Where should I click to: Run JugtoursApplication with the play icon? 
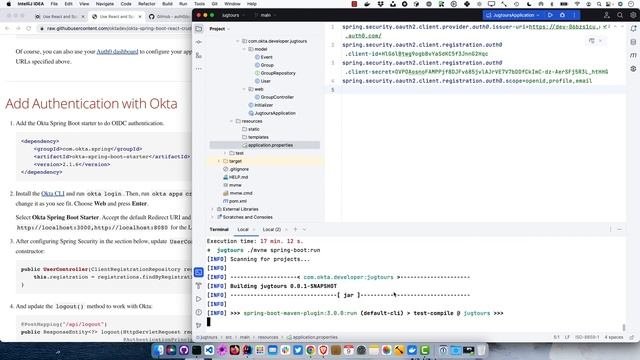click(x=550, y=15)
